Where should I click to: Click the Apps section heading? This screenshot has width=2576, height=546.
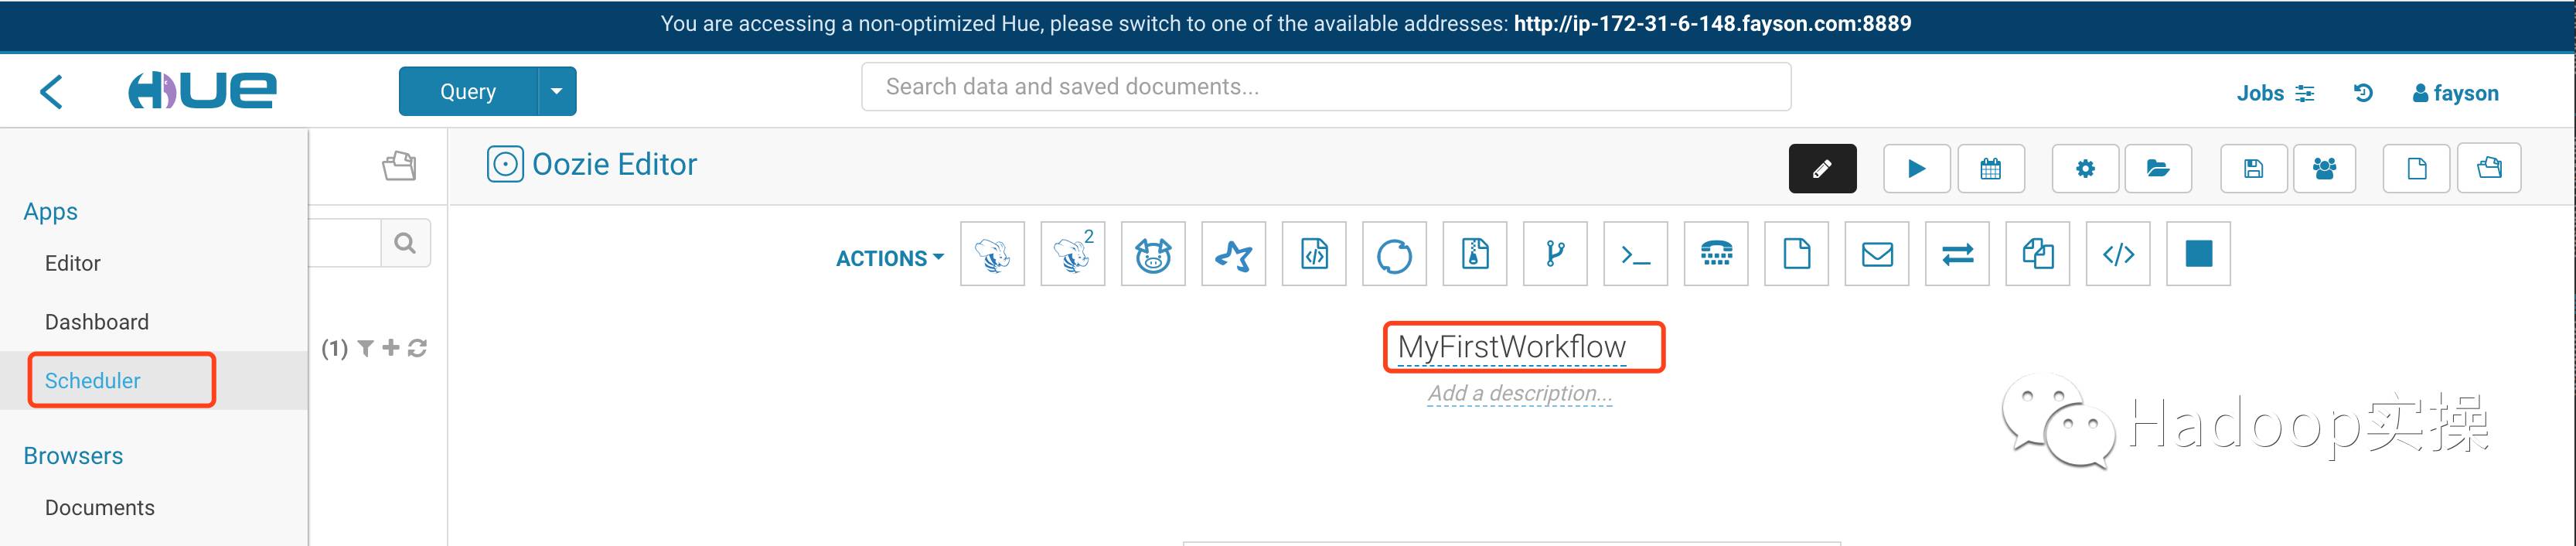[x=50, y=212]
